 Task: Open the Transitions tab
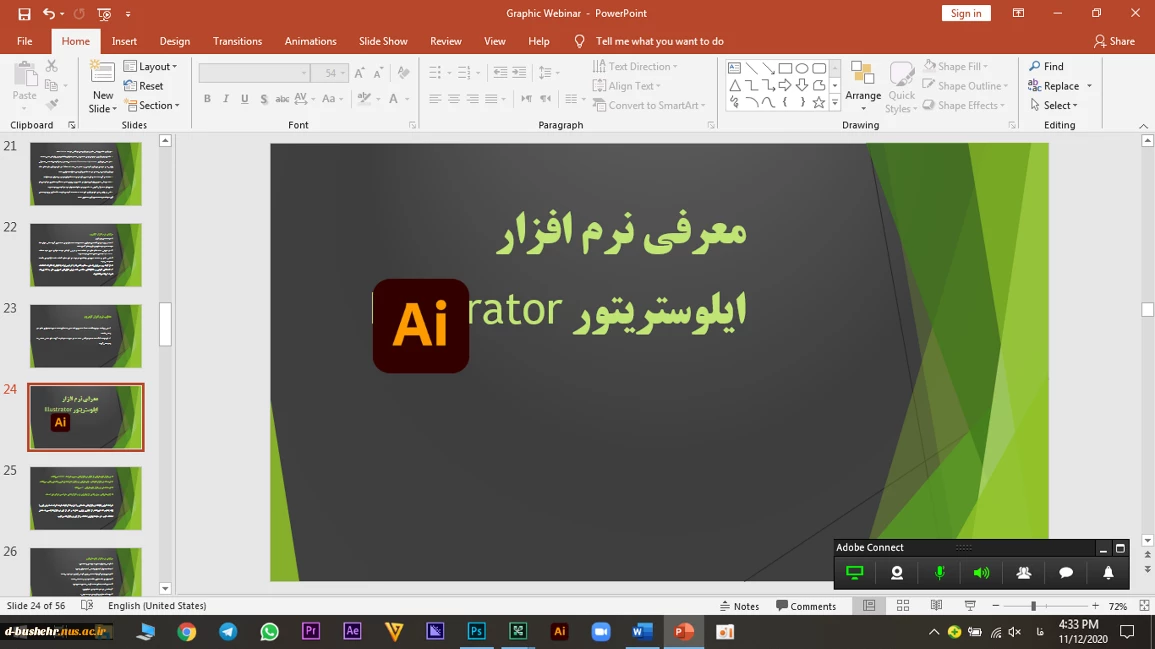pos(237,41)
